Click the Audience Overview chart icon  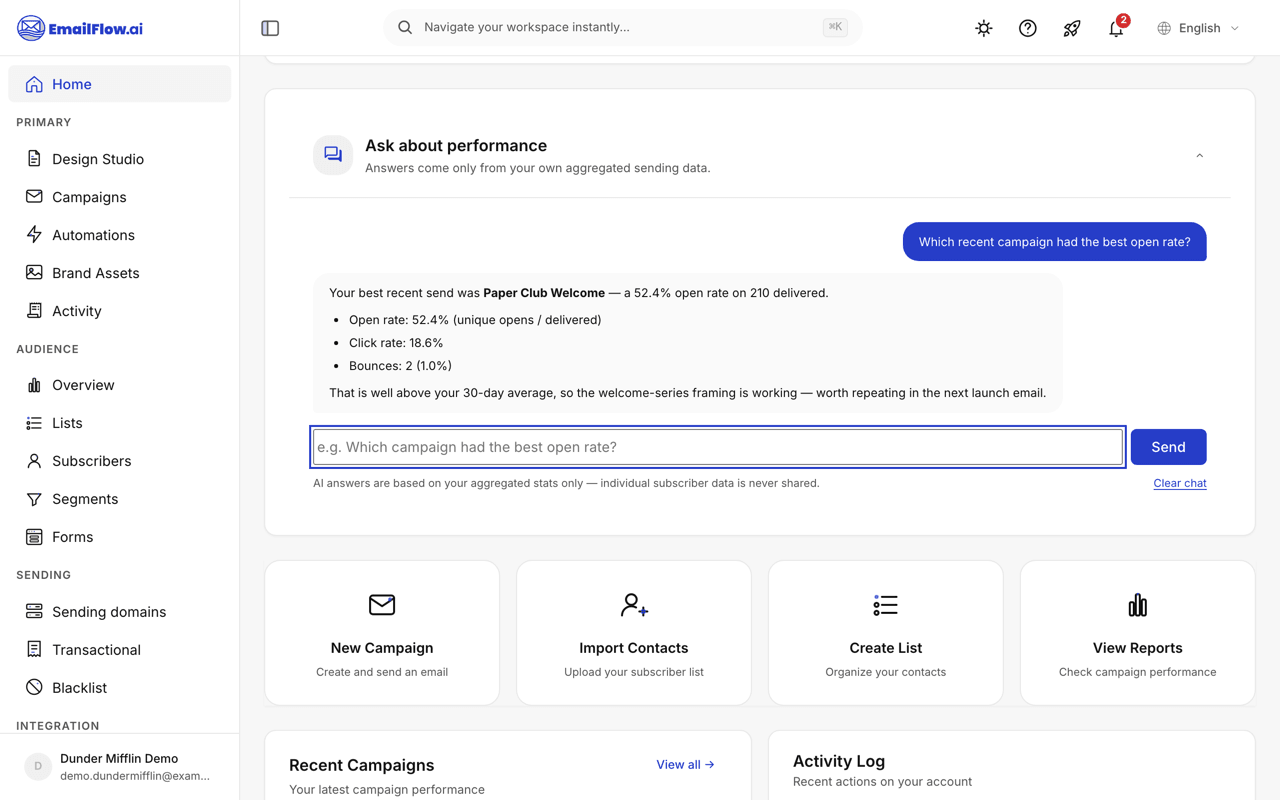pyautogui.click(x=34, y=385)
